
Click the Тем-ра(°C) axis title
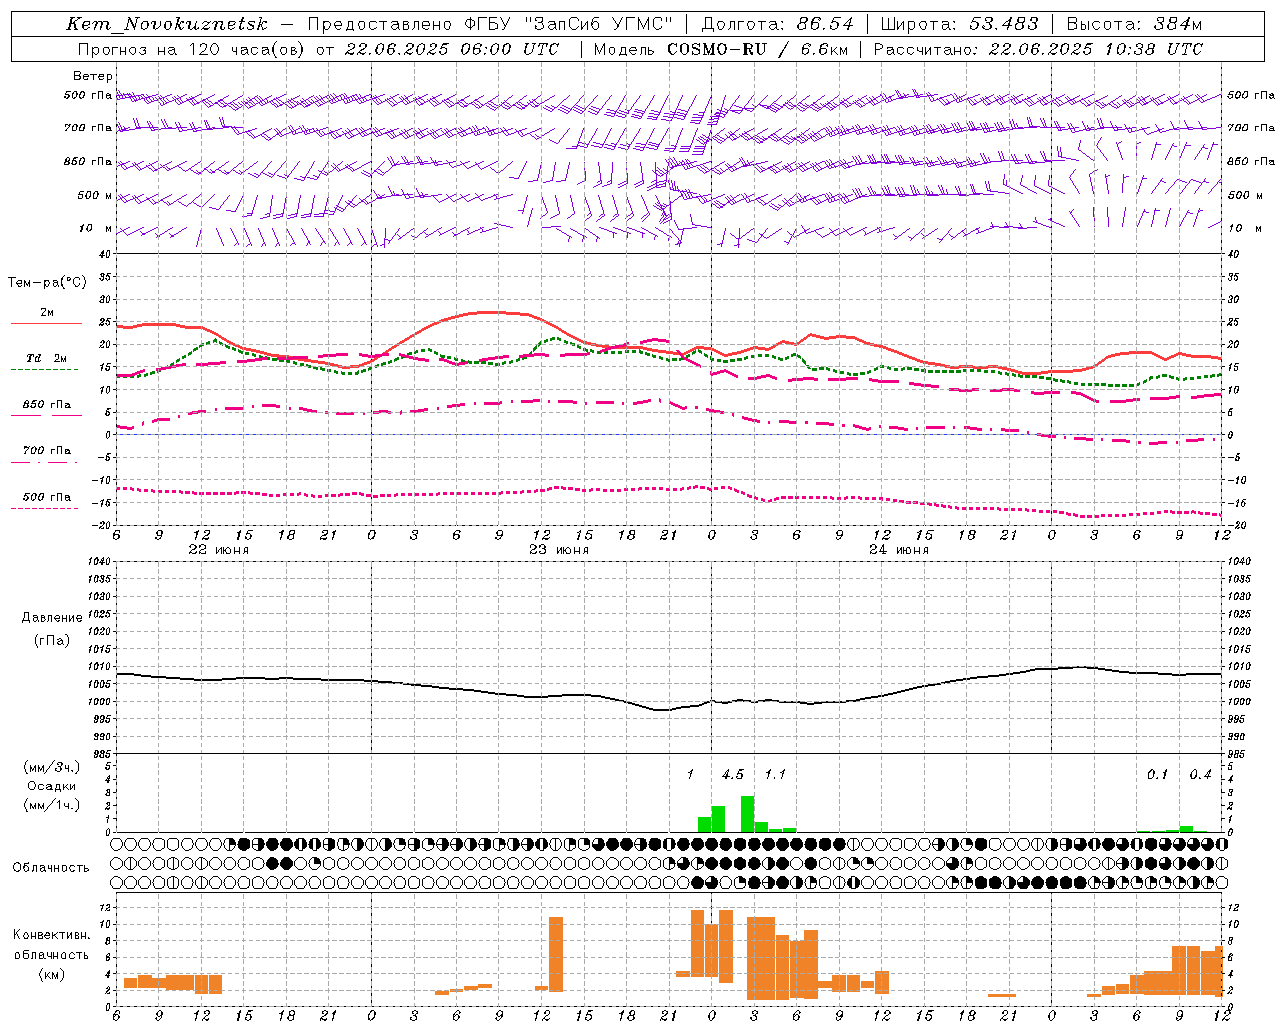47,283
